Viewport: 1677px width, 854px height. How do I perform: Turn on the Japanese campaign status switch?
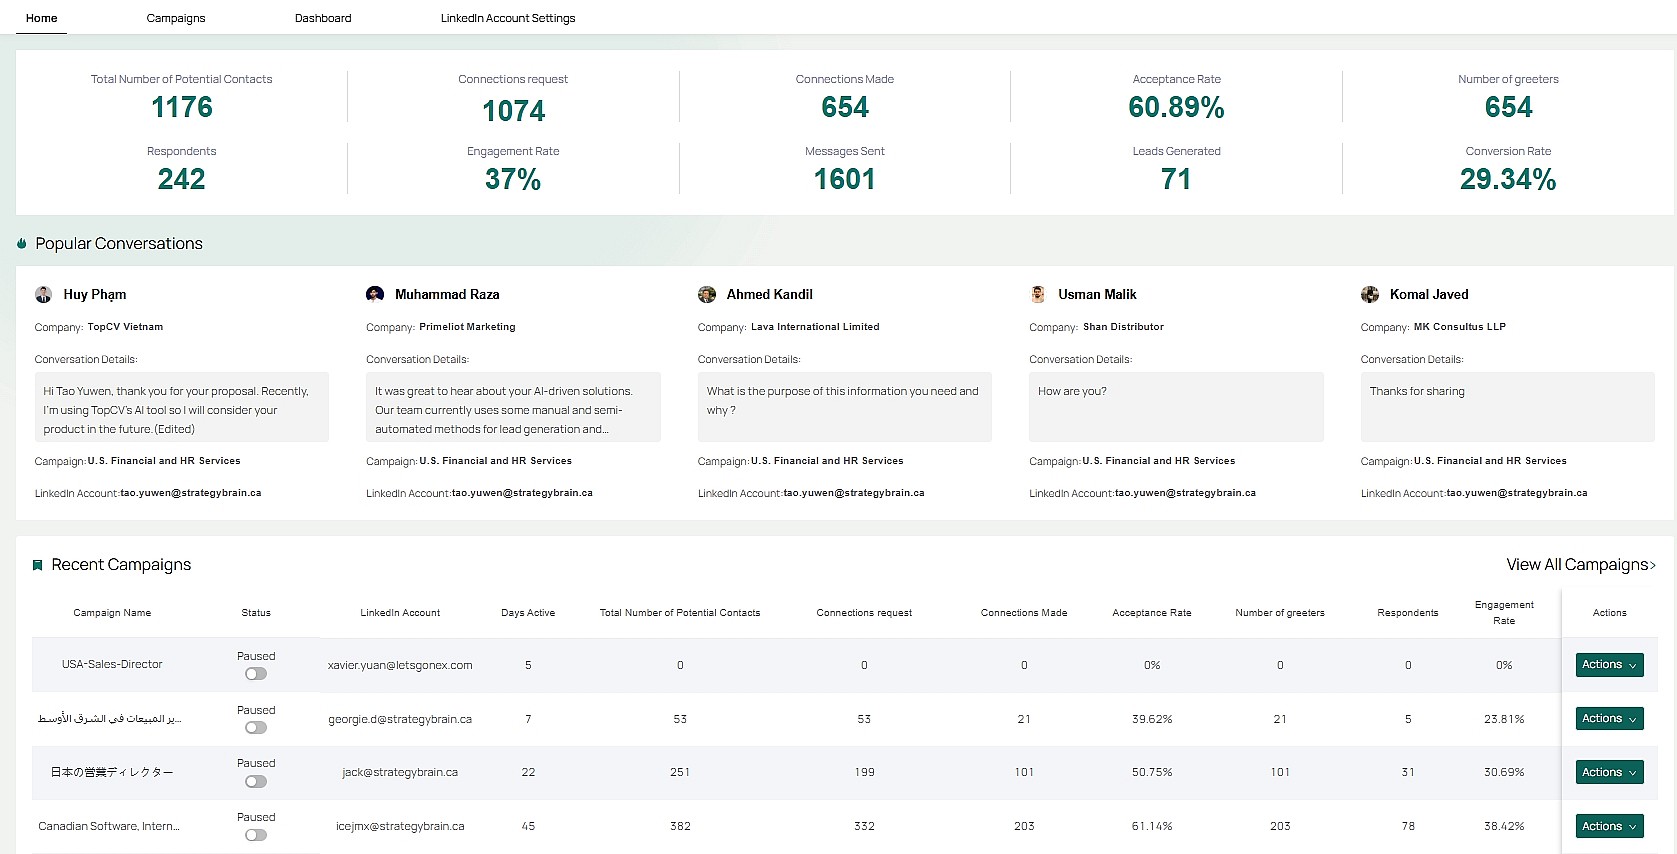click(256, 782)
